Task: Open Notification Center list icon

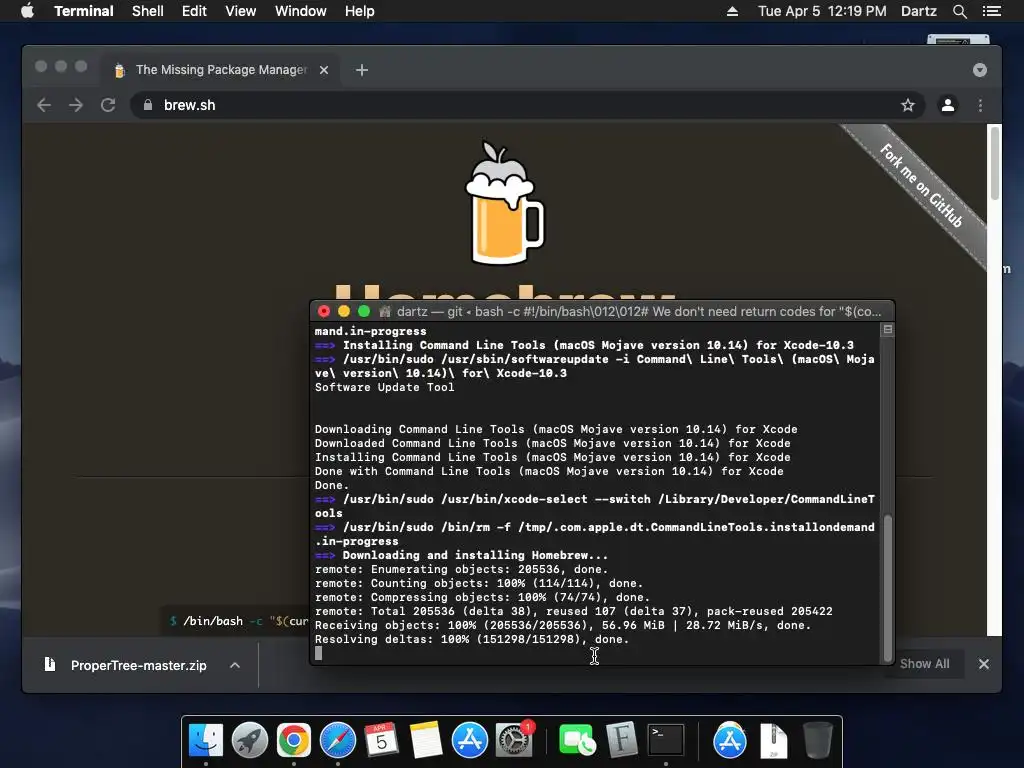Action: (991, 11)
